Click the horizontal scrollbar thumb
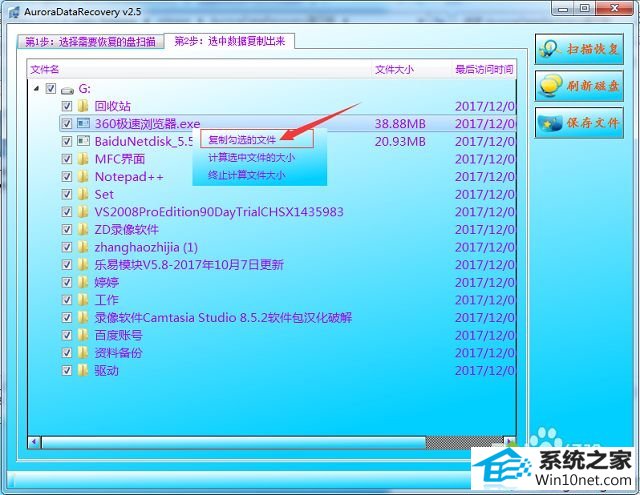 pos(233,442)
